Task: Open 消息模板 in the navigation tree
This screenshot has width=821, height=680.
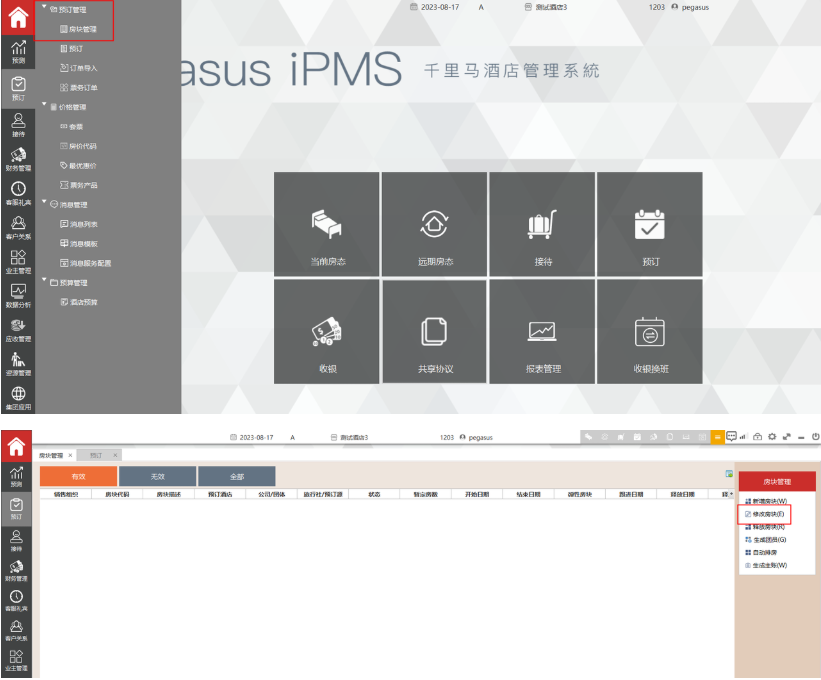Action: point(79,243)
